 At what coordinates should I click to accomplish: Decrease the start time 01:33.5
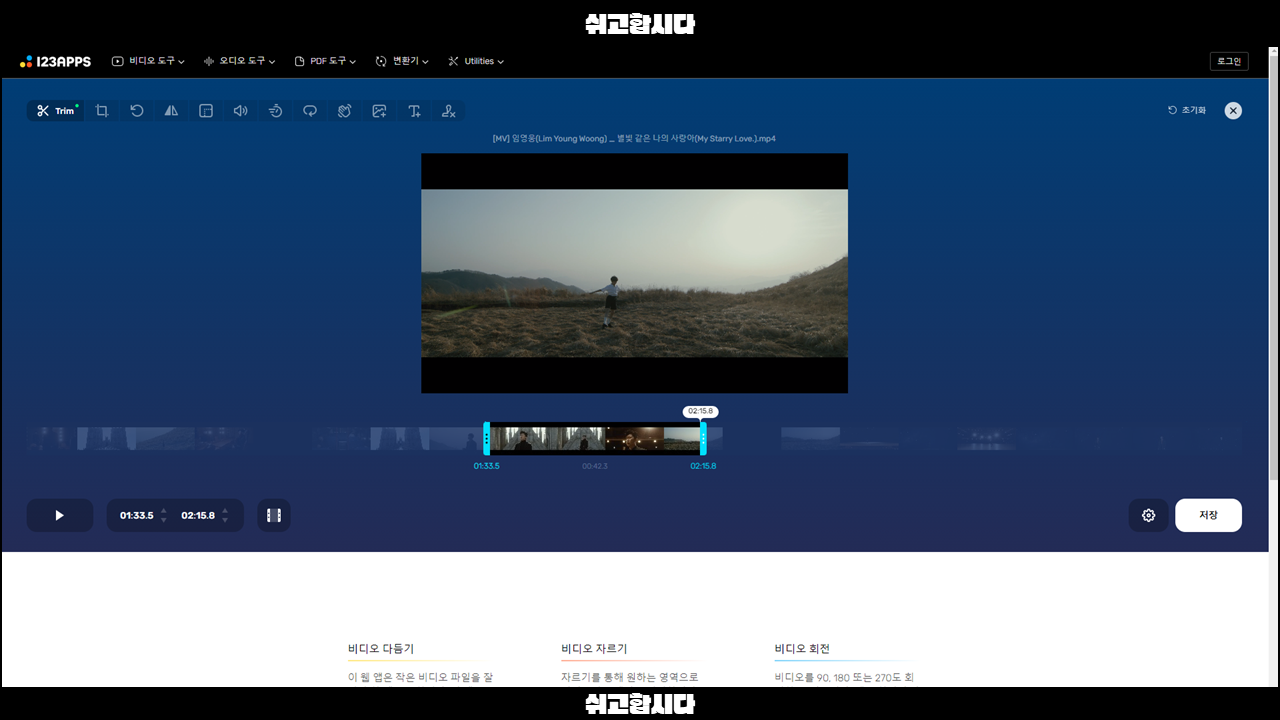164,521
